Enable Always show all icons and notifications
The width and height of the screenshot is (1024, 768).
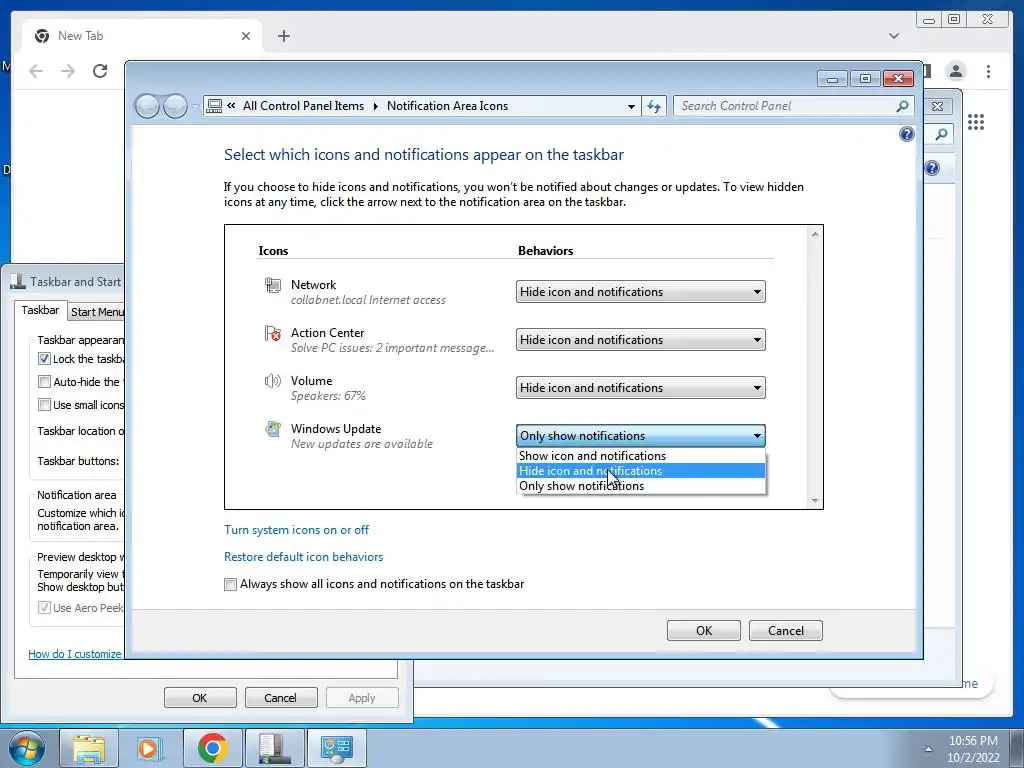(x=231, y=584)
